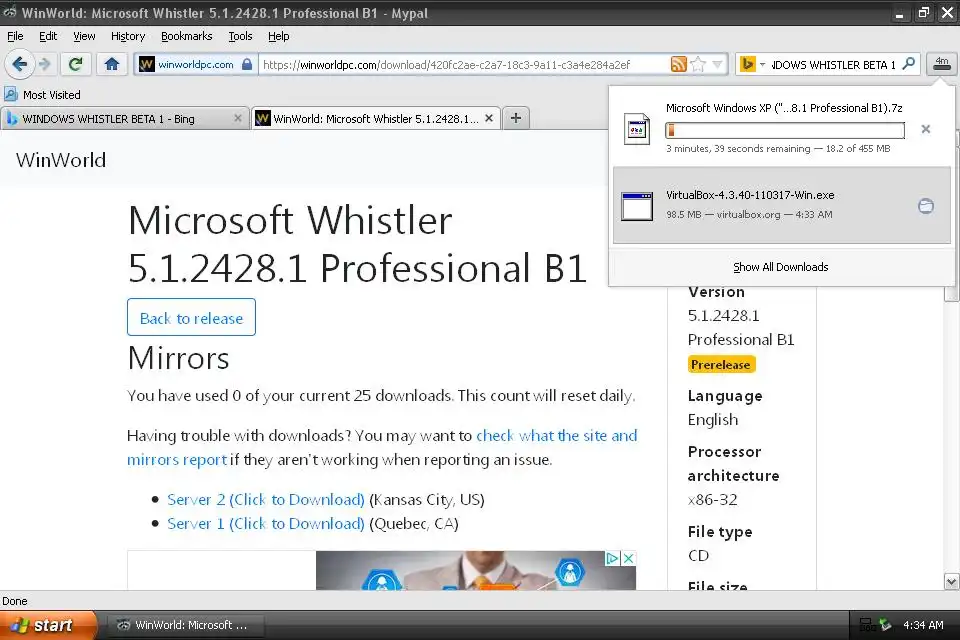
Task: Click the 4:34 AM taskbar clock
Action: pyautogui.click(x=923, y=625)
